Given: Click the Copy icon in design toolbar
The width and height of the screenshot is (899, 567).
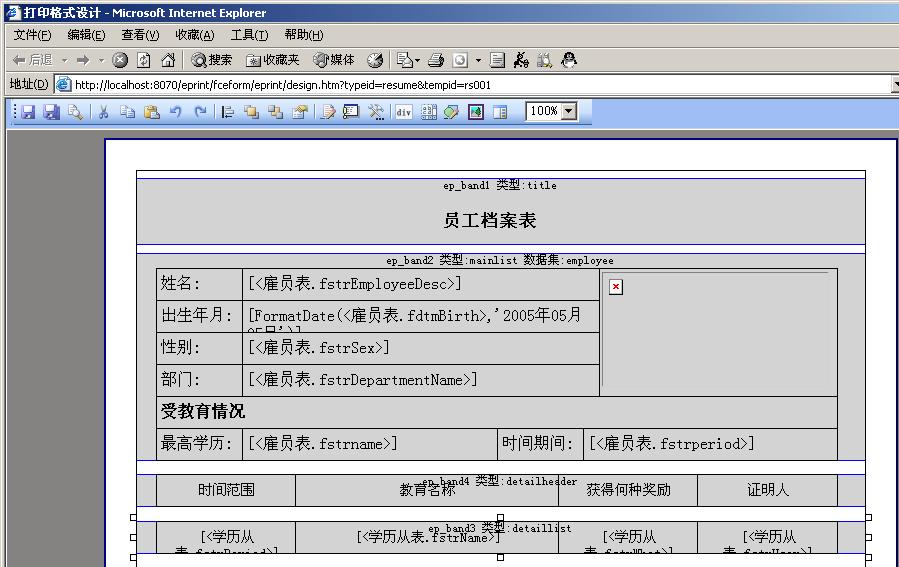Looking at the screenshot, I should (127, 112).
